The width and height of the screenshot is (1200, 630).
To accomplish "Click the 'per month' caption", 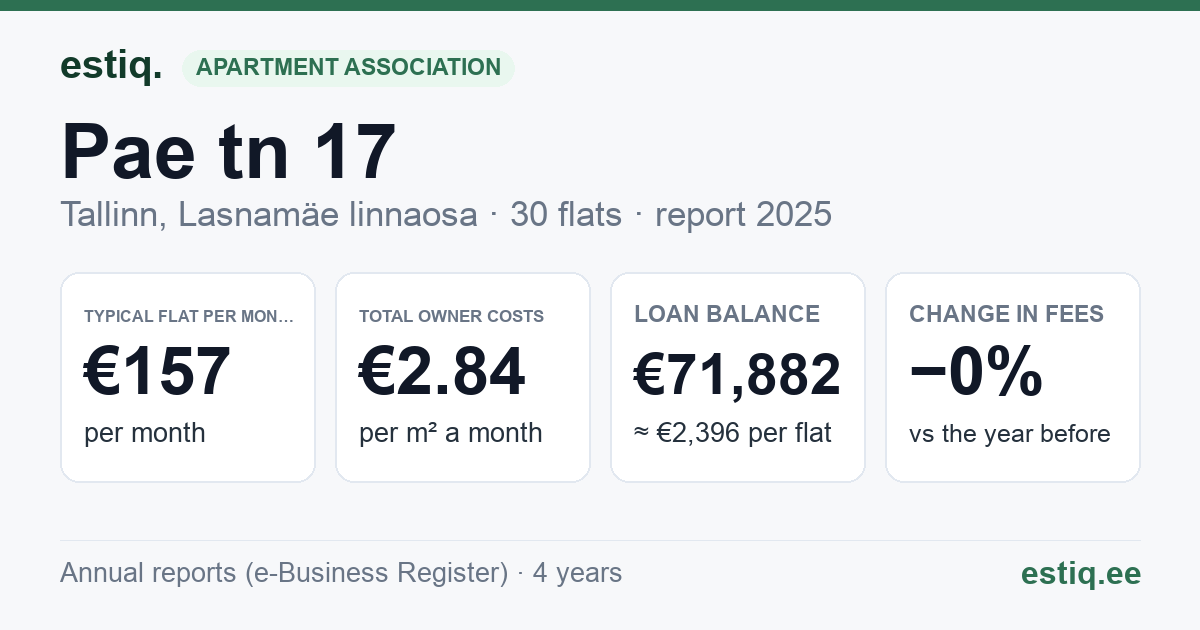I will pyautogui.click(x=145, y=433).
